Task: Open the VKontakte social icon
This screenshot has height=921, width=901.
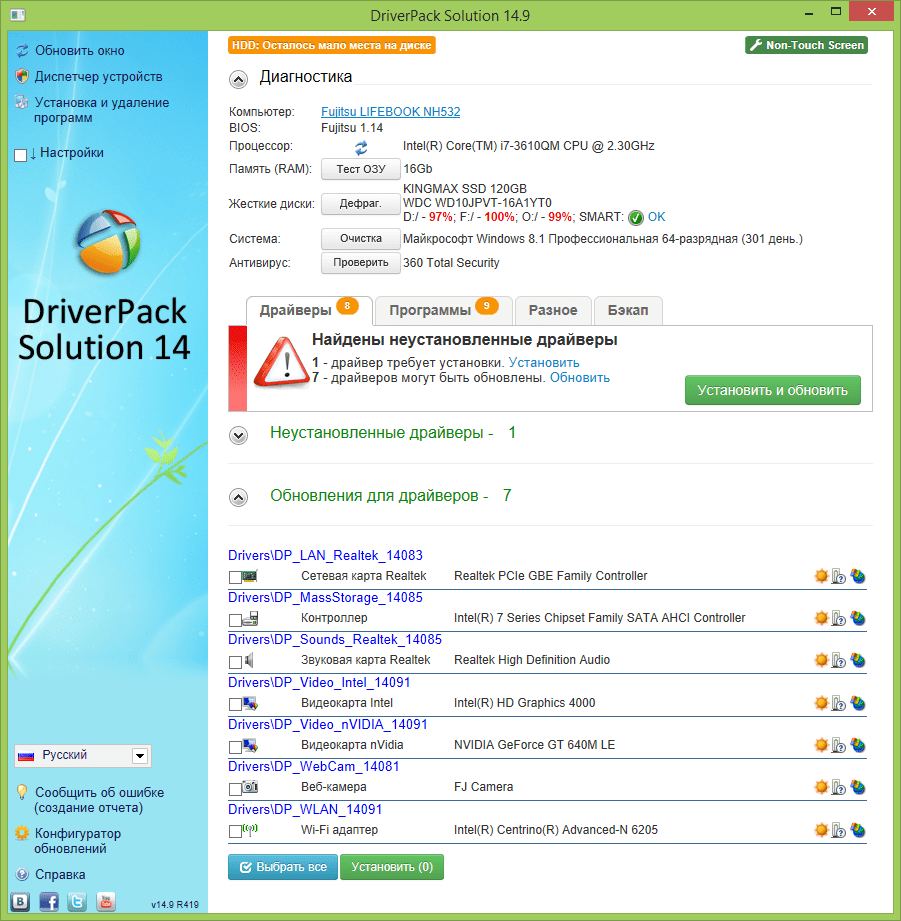Action: (20, 901)
